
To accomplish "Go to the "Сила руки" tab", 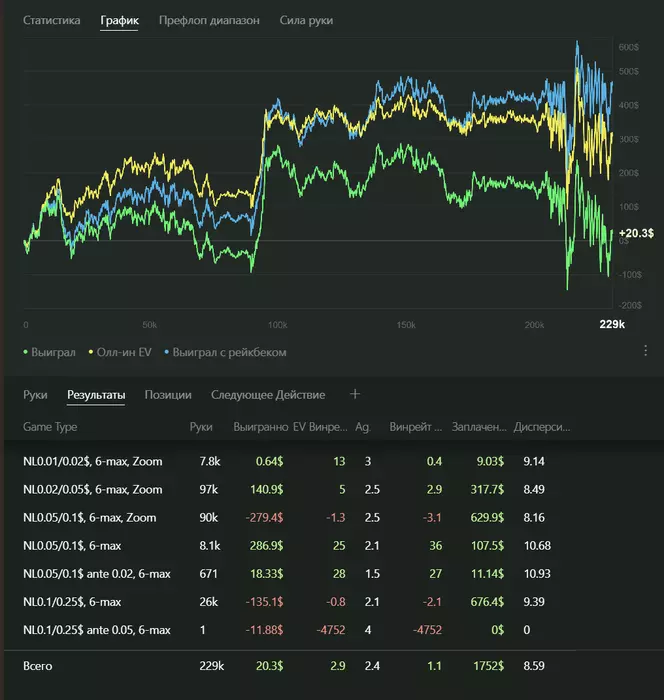I will click(x=306, y=20).
